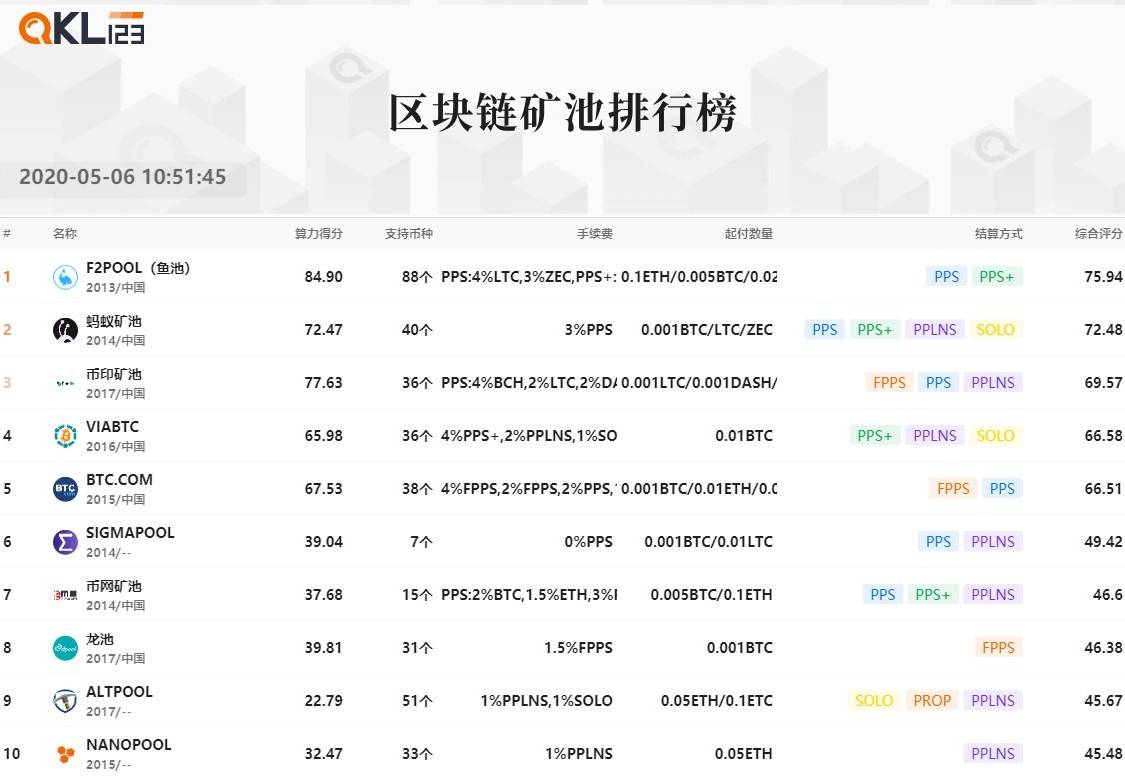Click SIGMAPOOL fee 0%PPS

coord(588,542)
